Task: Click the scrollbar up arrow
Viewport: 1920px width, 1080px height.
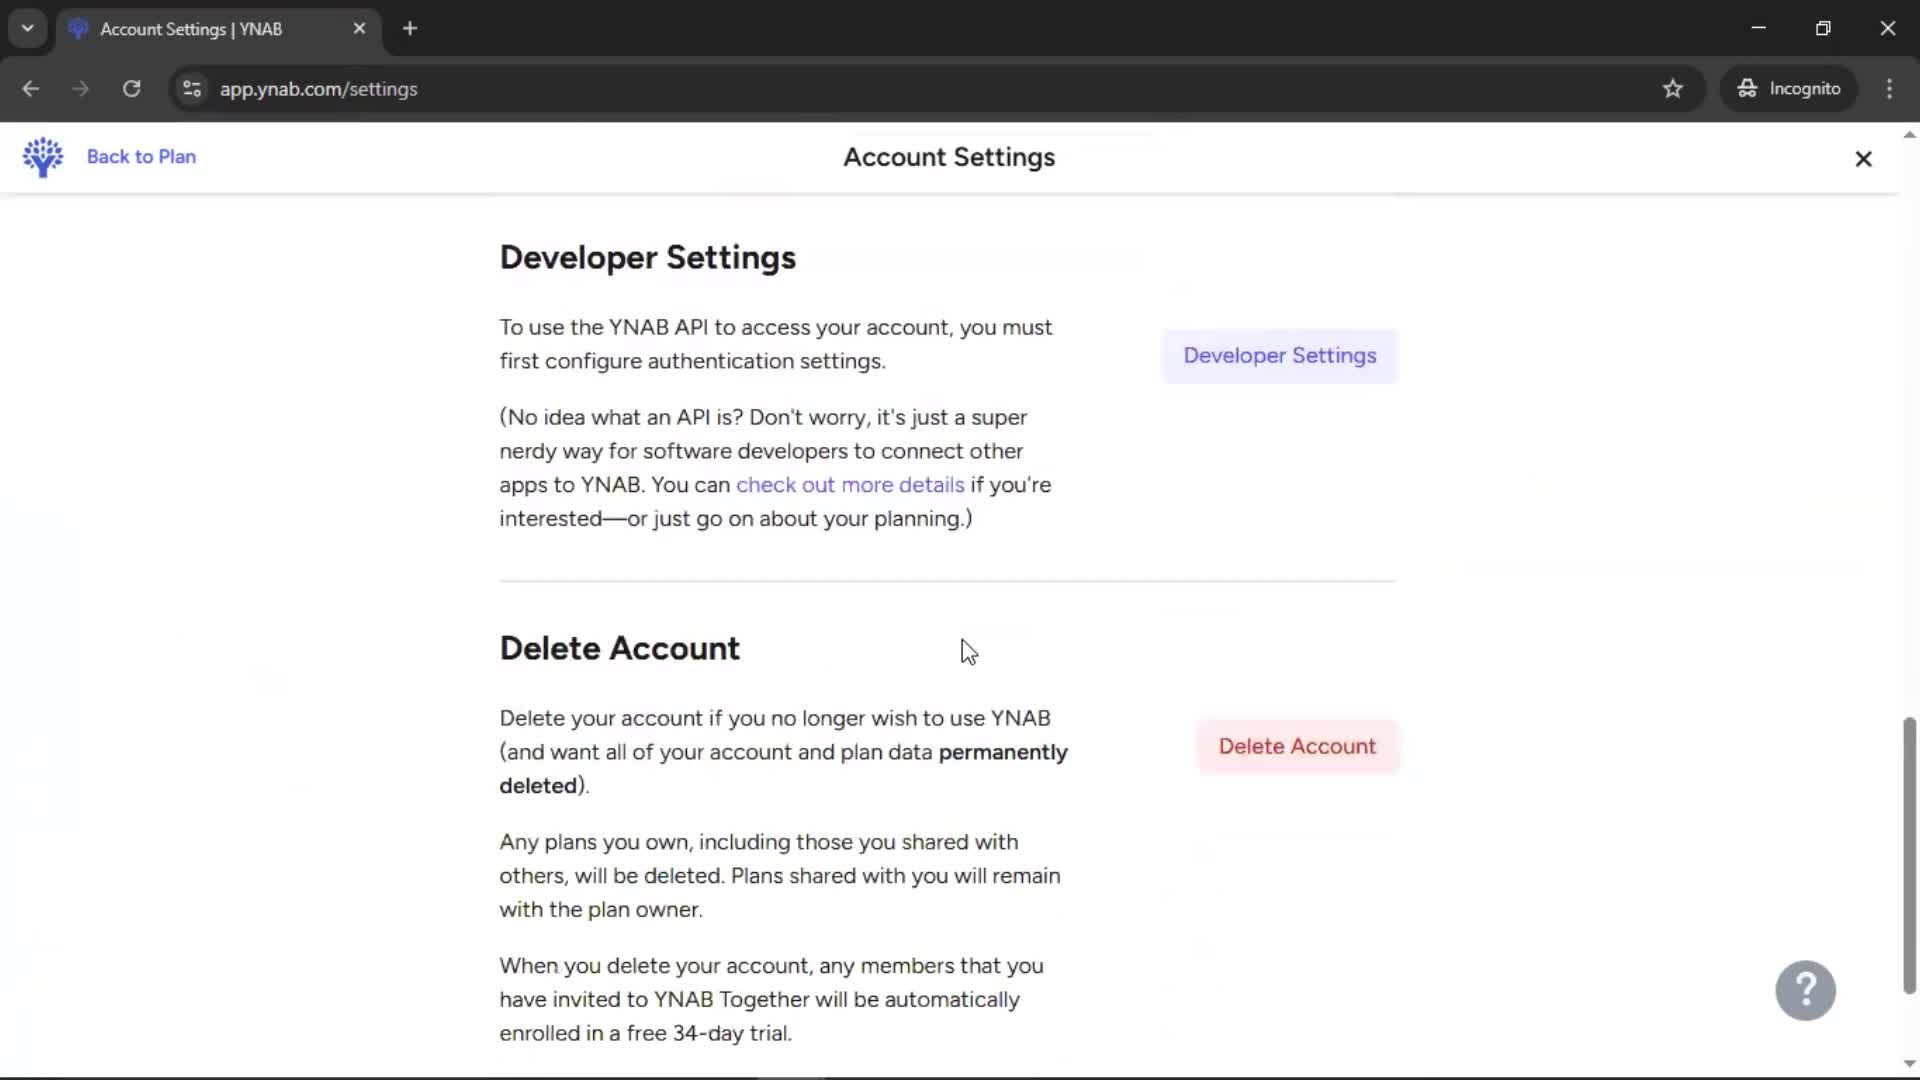Action: pos(1909,135)
